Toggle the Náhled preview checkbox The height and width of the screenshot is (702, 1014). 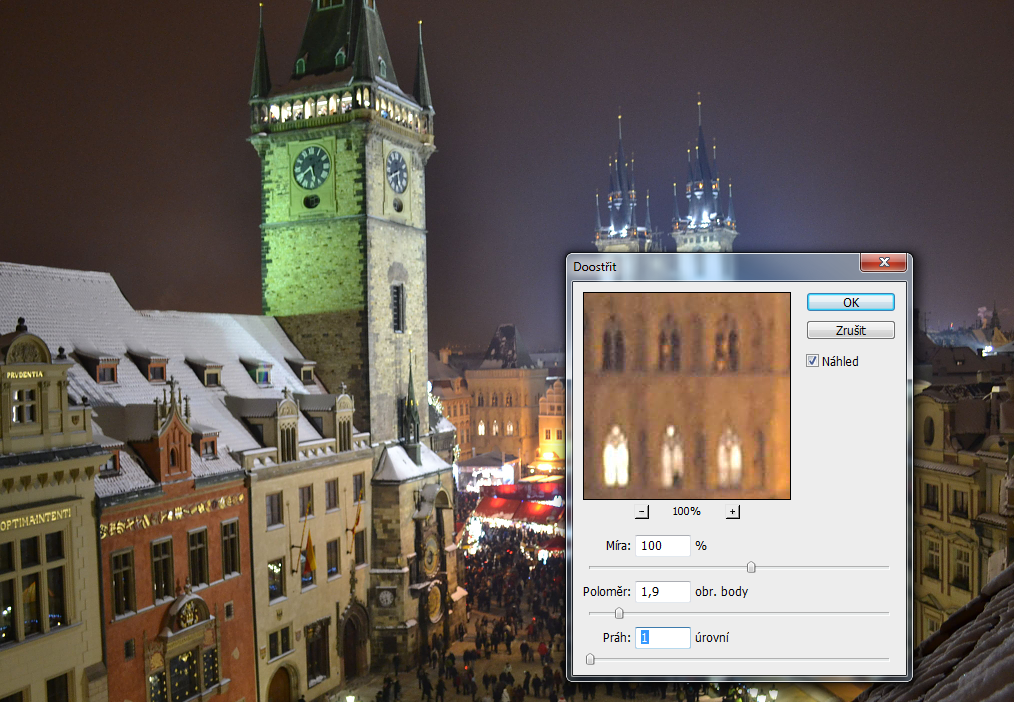pos(813,361)
